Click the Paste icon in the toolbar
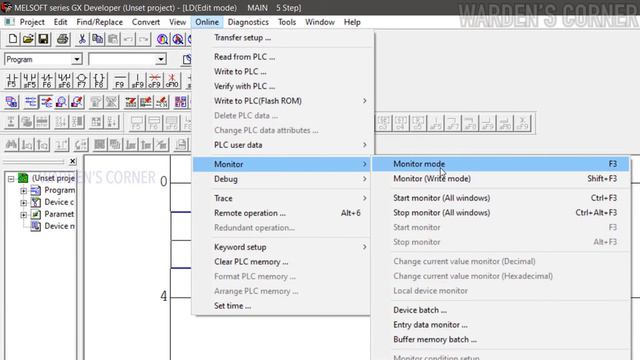Viewport: 640px width, 360px height. 113,39
